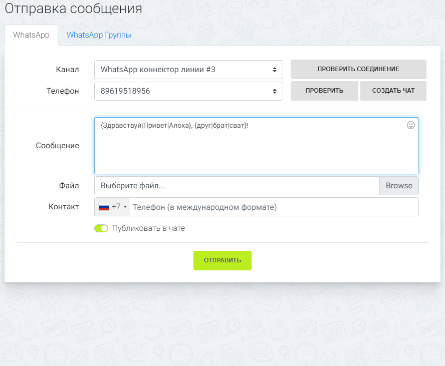445x366 pixels.
Task: Switch to WhatsApp Группы tab
Action: (99, 35)
